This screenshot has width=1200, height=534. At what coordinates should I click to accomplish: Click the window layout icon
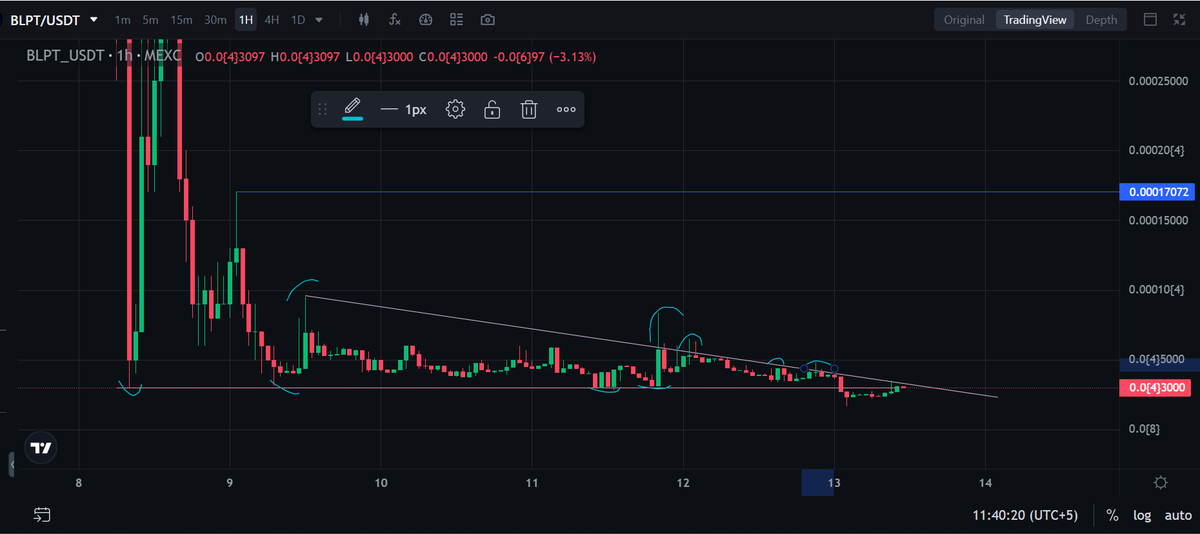(1151, 19)
